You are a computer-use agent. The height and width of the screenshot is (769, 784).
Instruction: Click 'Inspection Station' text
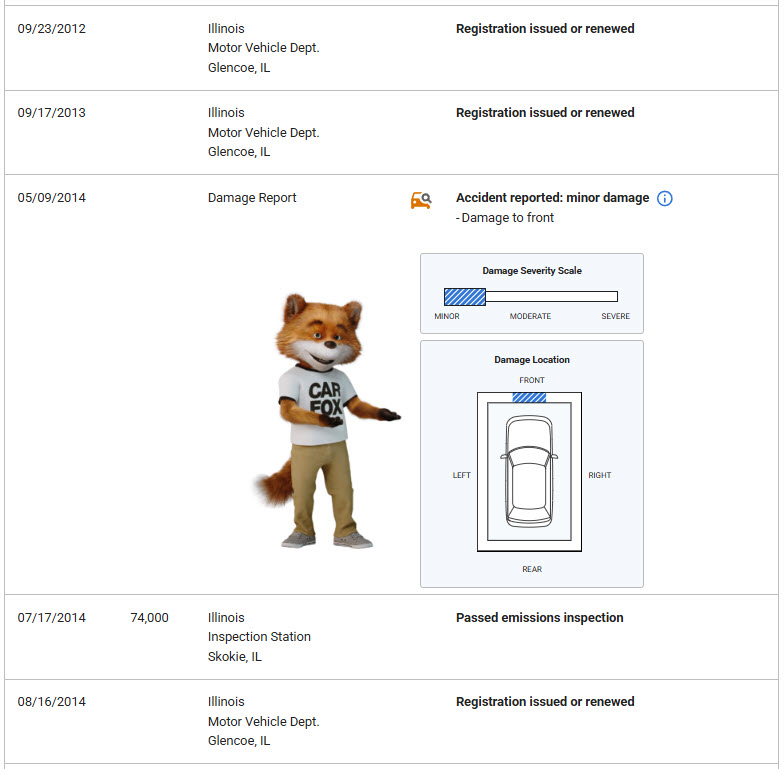coord(259,637)
